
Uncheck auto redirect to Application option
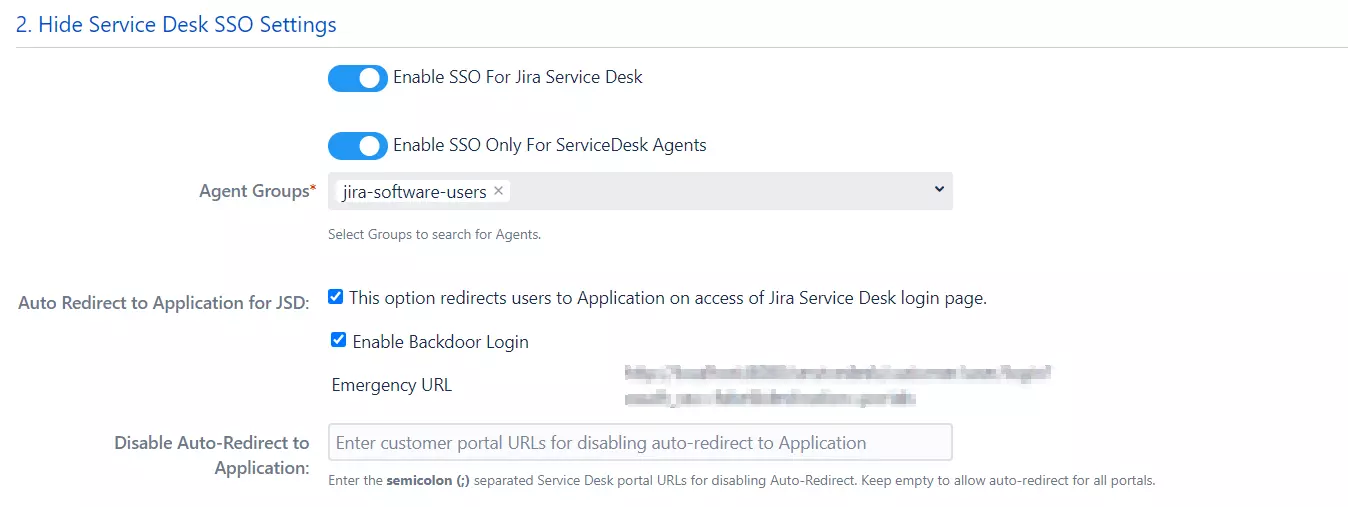tap(336, 297)
